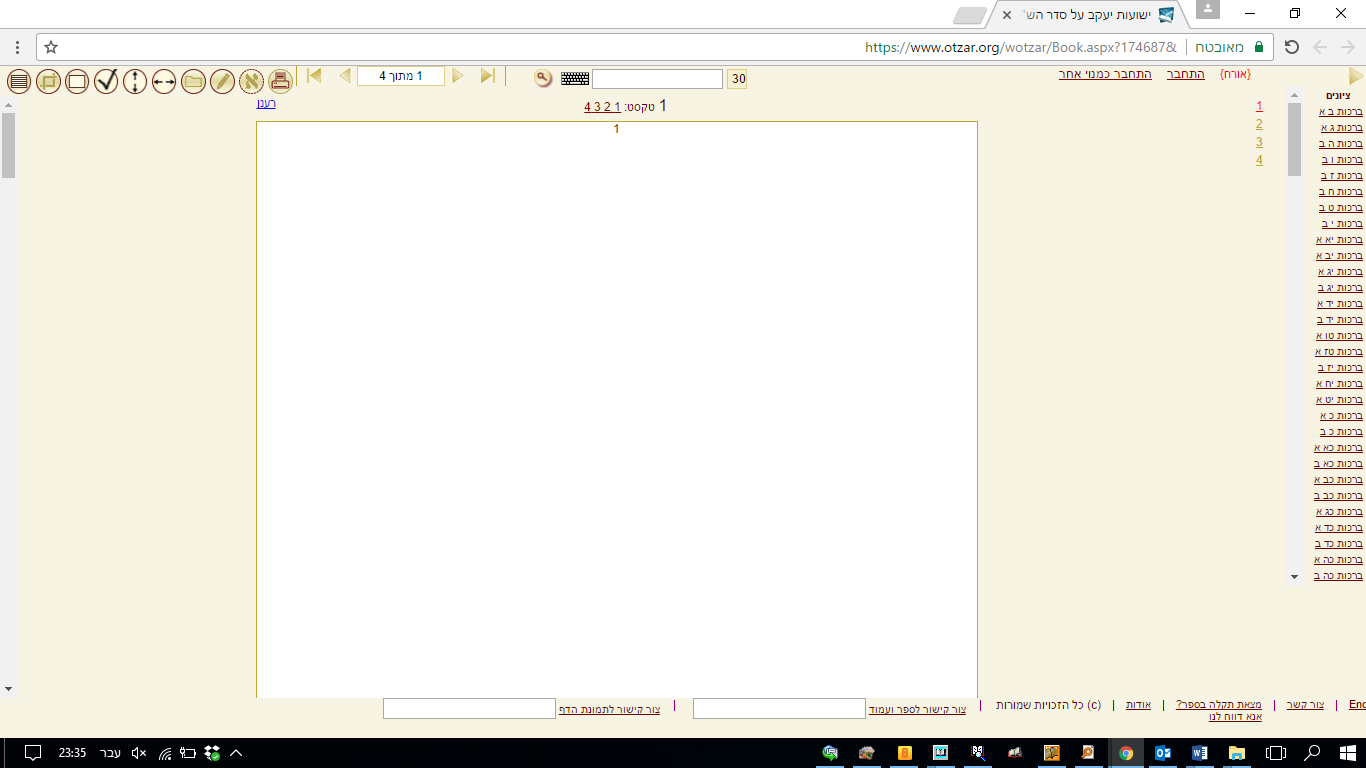Click the Hebrew Aleph text icon
This screenshot has height=768, width=1366.
pyautogui.click(x=251, y=82)
